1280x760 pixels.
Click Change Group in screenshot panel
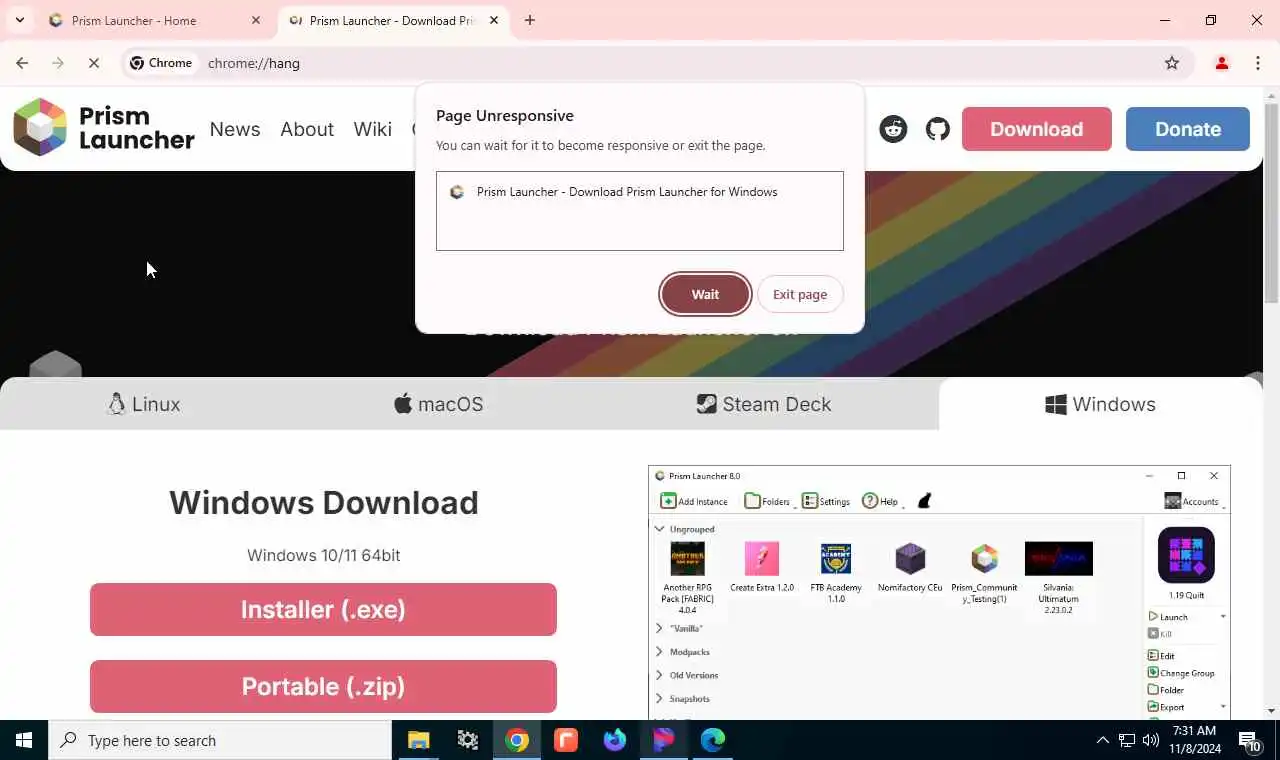pos(1181,673)
